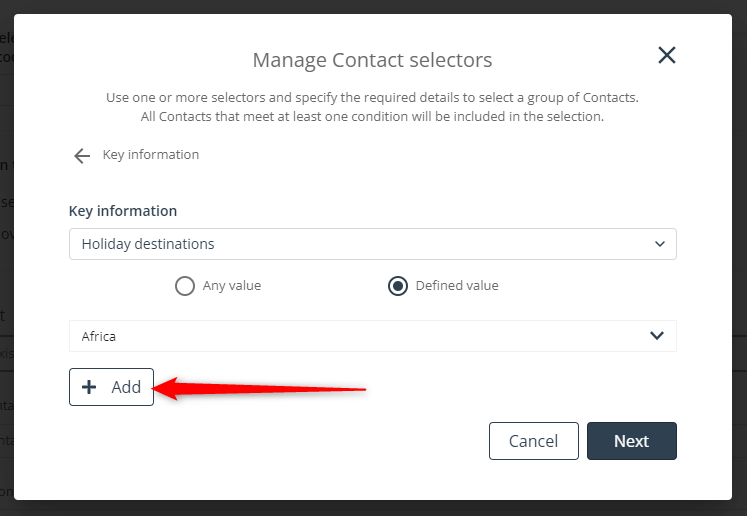Viewport: 747px width, 516px height.
Task: Click the bold Key information field label
Action: [x=123, y=211]
